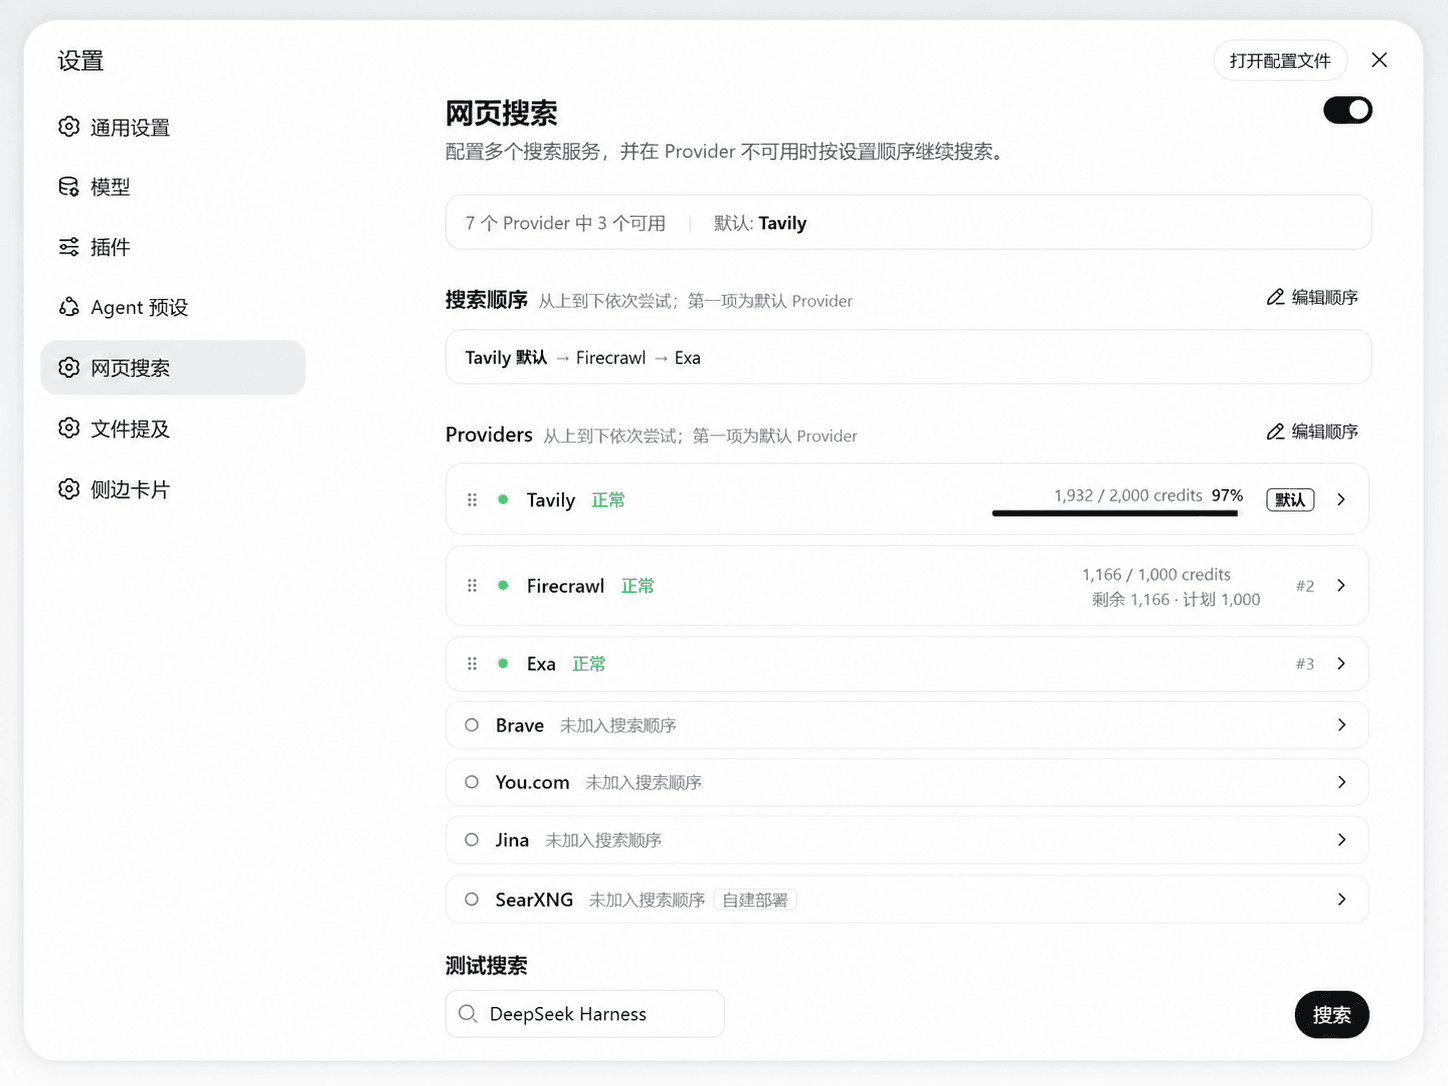Expand the Brave provider row chevron
Viewport: 1448px width, 1086px height.
tap(1341, 724)
